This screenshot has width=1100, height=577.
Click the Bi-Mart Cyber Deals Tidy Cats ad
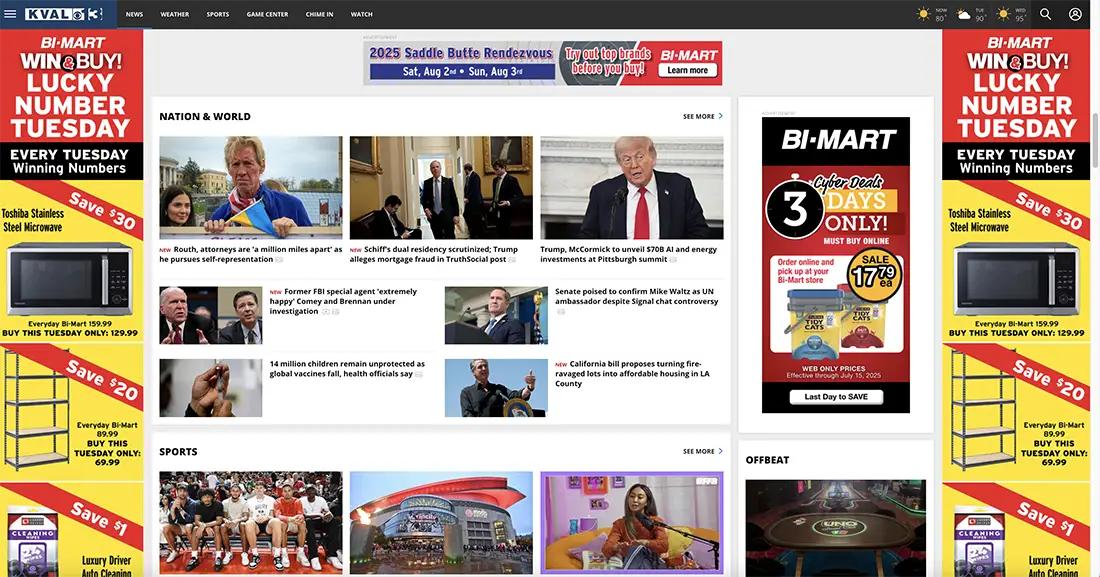coord(836,265)
